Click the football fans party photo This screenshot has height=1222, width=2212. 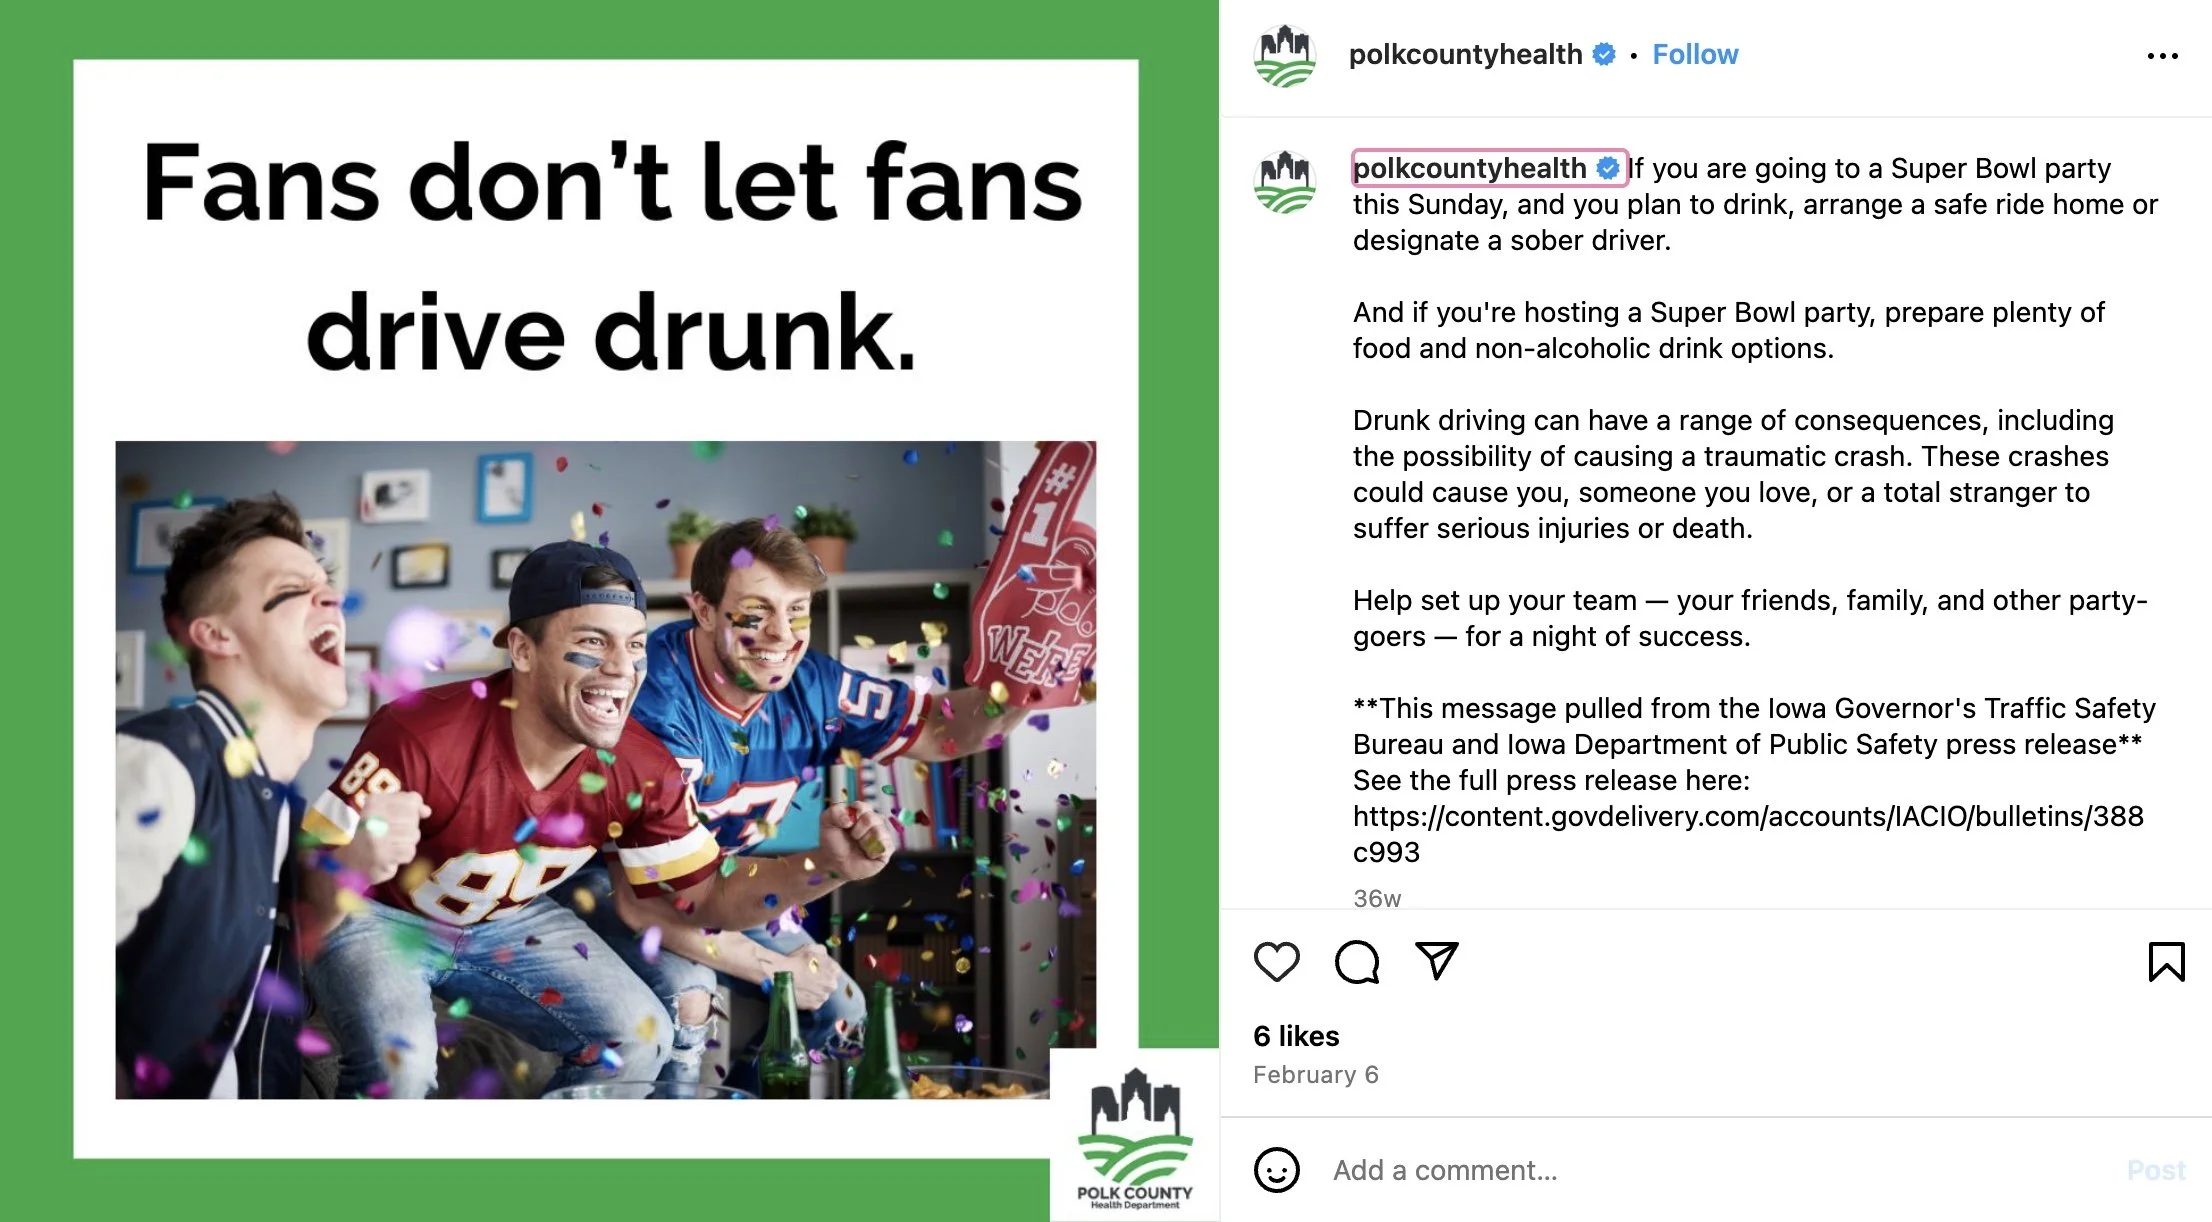coord(605,770)
